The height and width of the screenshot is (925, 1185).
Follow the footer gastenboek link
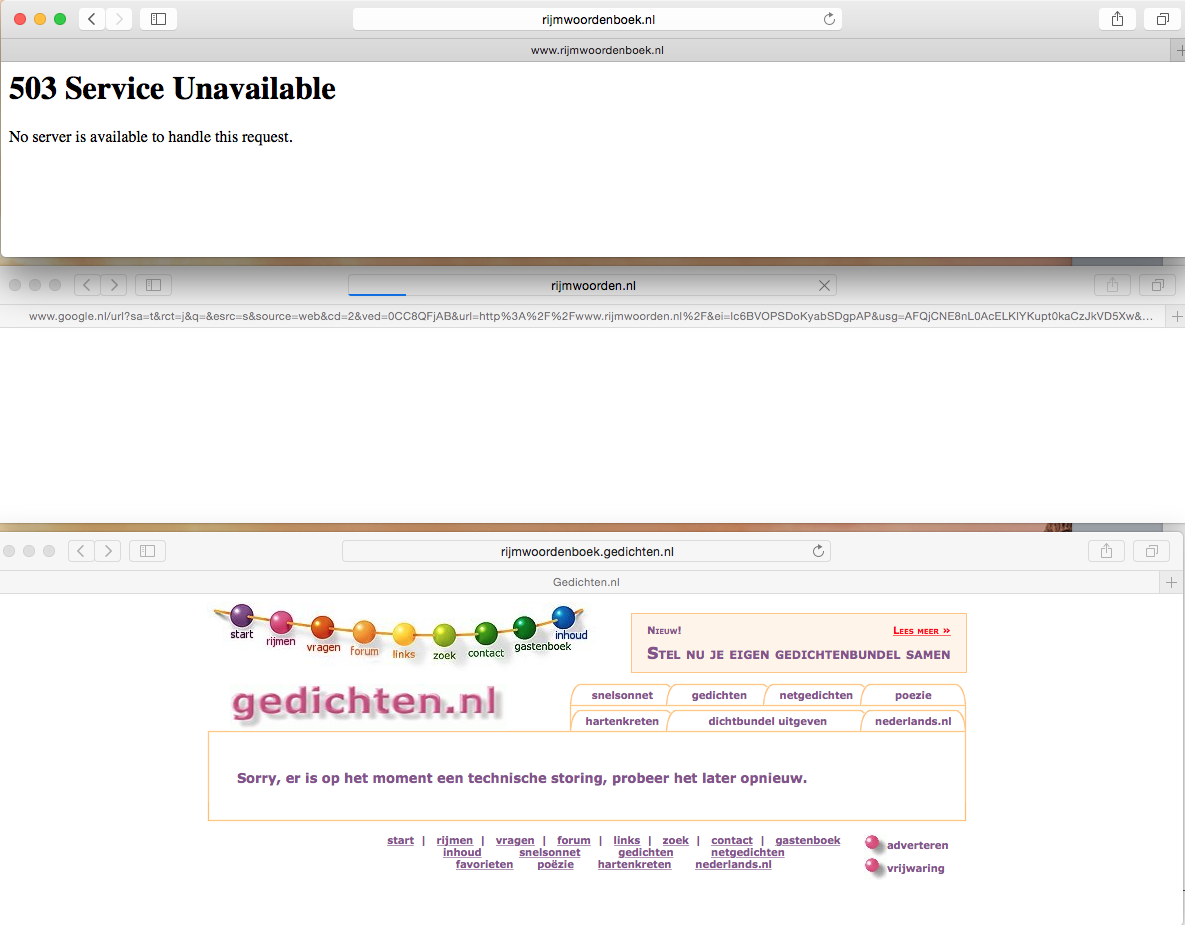pyautogui.click(x=807, y=840)
